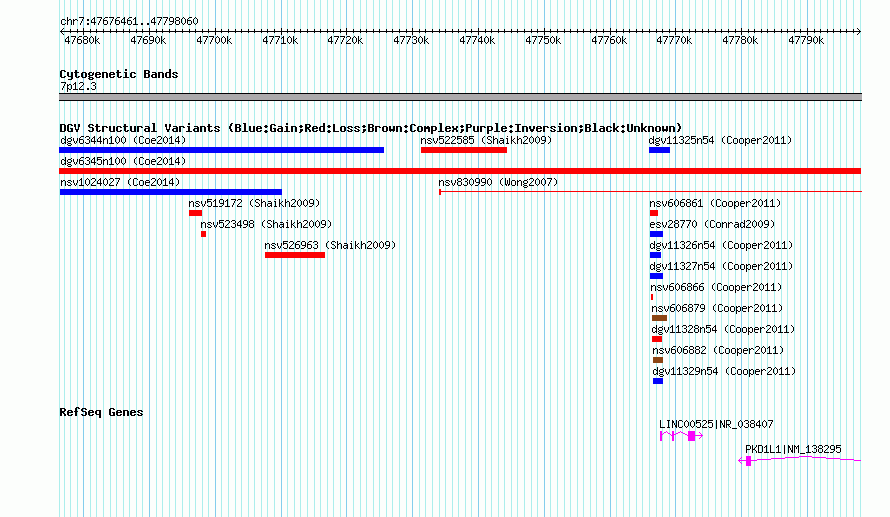Select the red nsv606861 loss marker
The width and height of the screenshot is (890, 517).
[654, 213]
